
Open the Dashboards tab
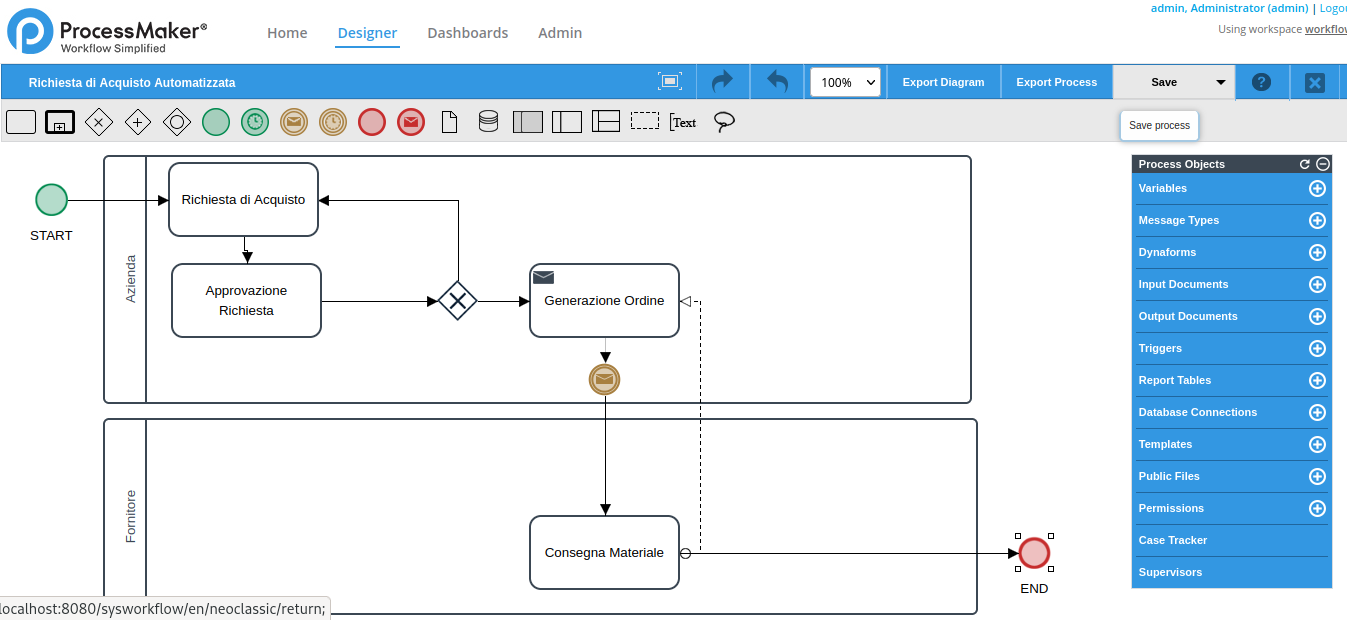coord(467,33)
